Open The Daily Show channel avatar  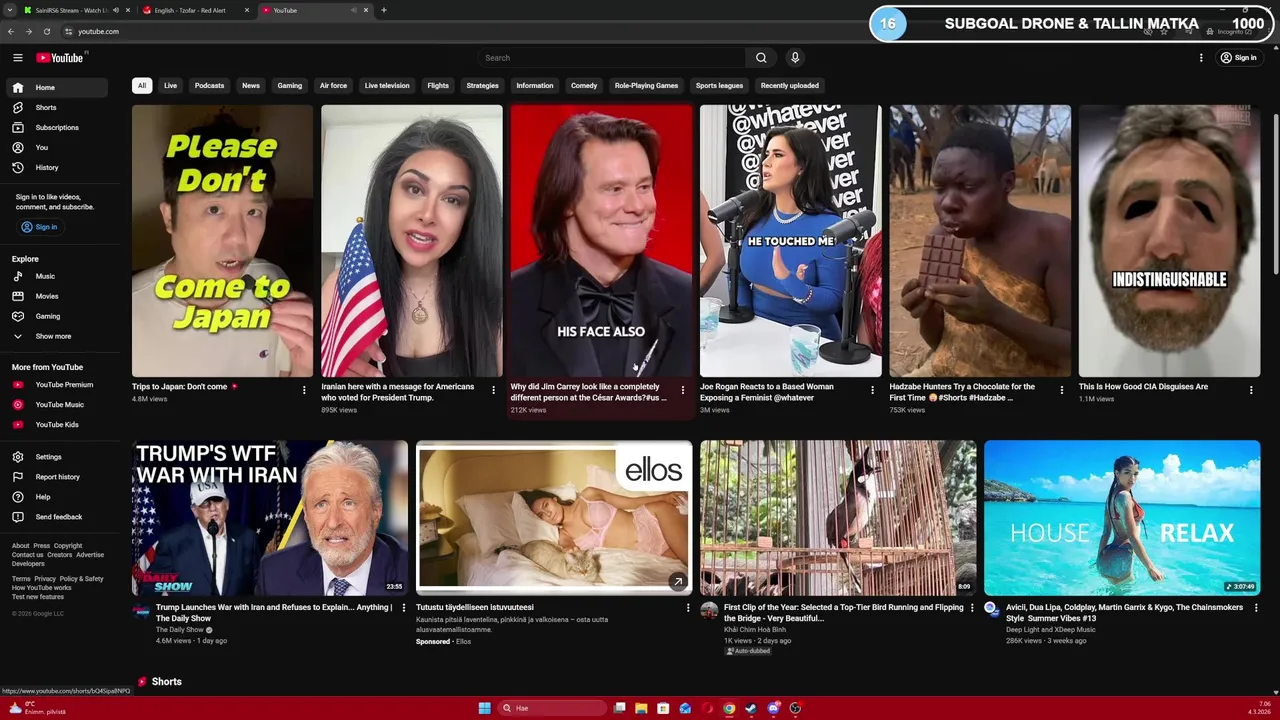pyautogui.click(x=141, y=610)
